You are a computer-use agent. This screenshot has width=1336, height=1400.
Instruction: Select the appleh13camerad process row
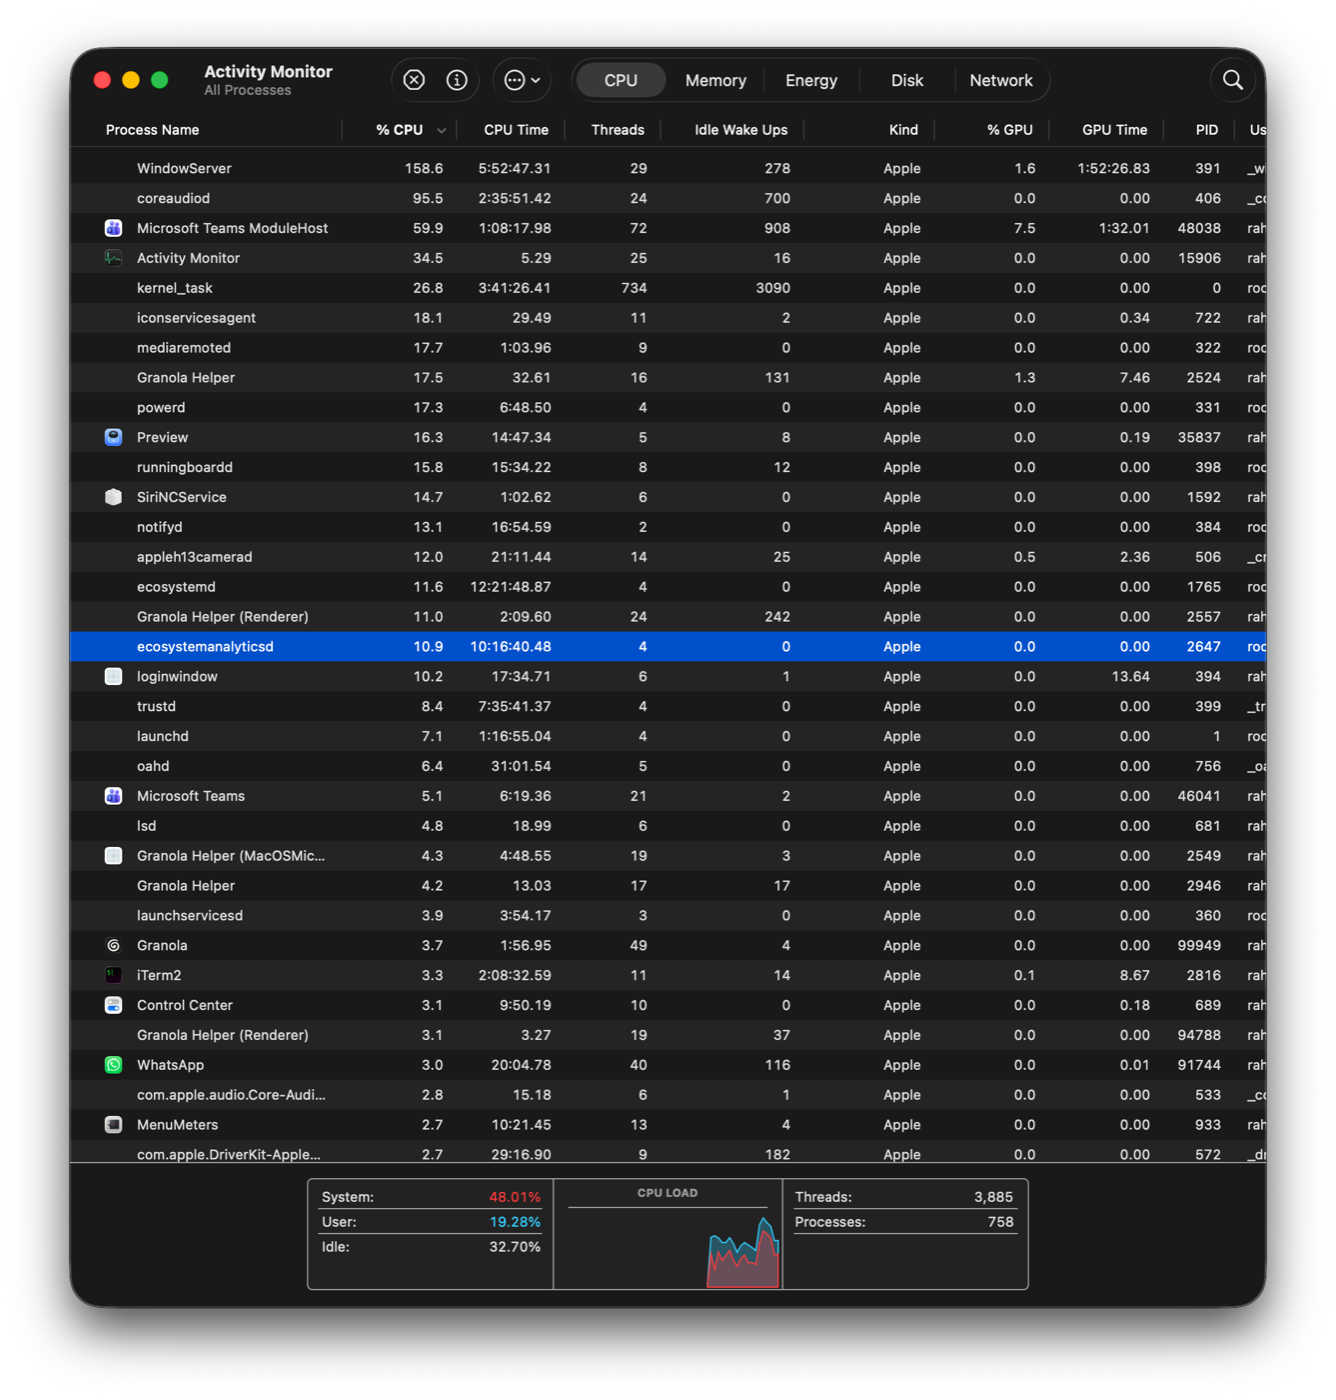tap(668, 557)
